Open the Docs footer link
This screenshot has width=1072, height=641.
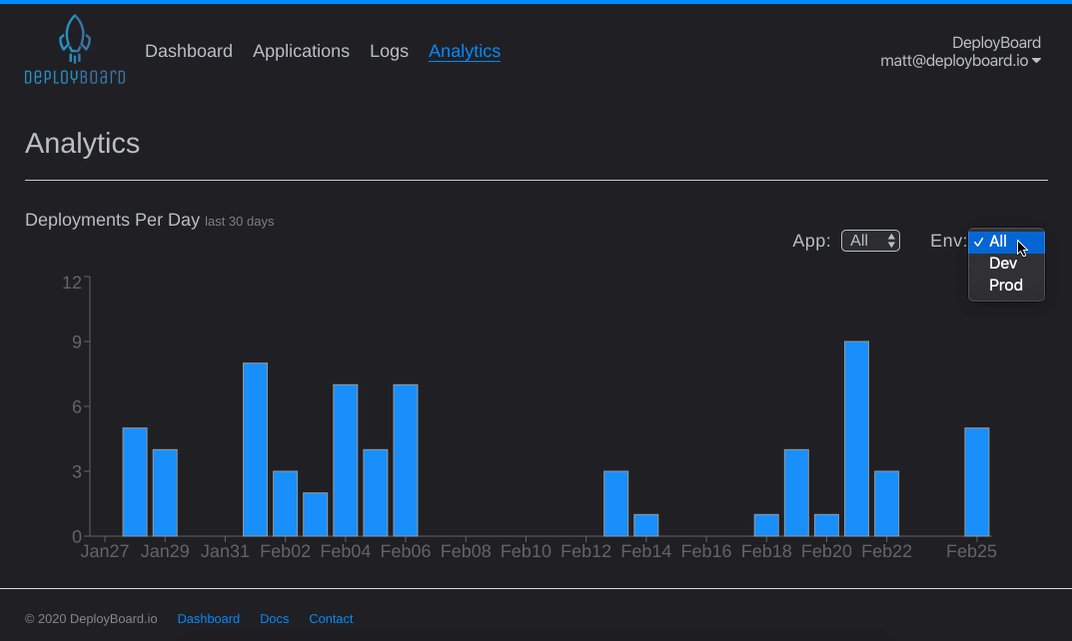(274, 619)
